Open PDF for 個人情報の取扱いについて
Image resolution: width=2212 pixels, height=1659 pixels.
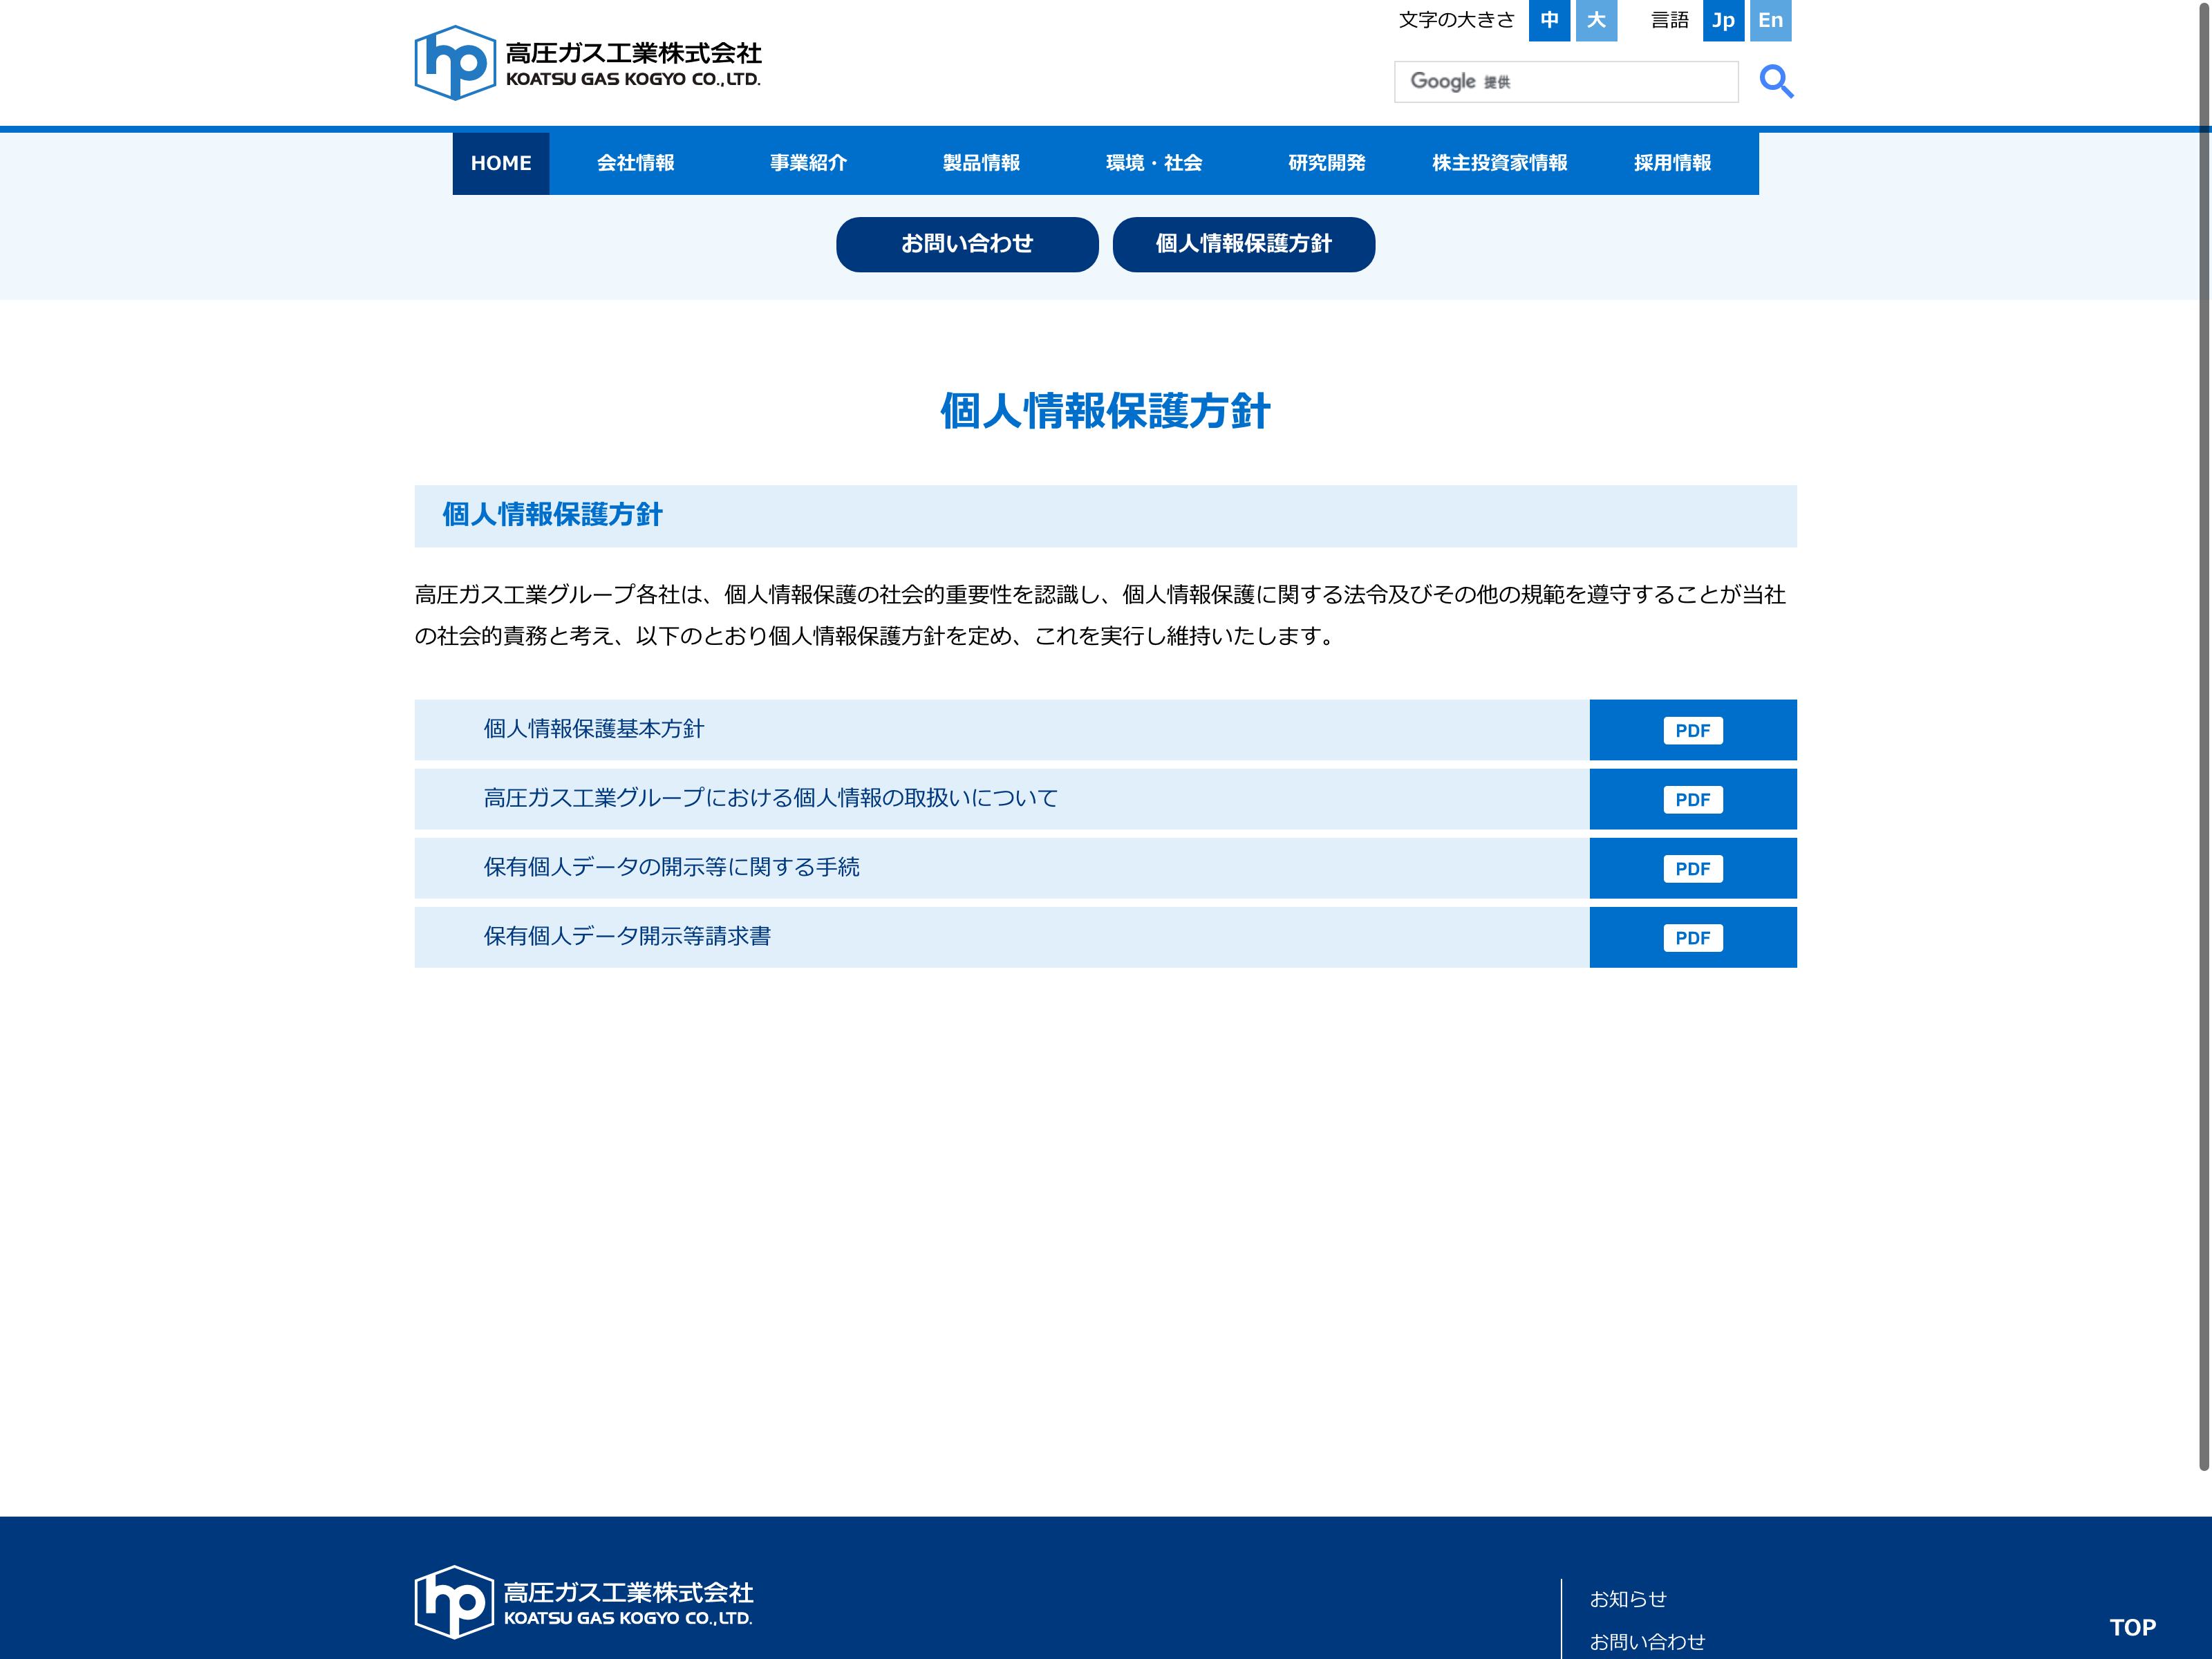point(1692,799)
